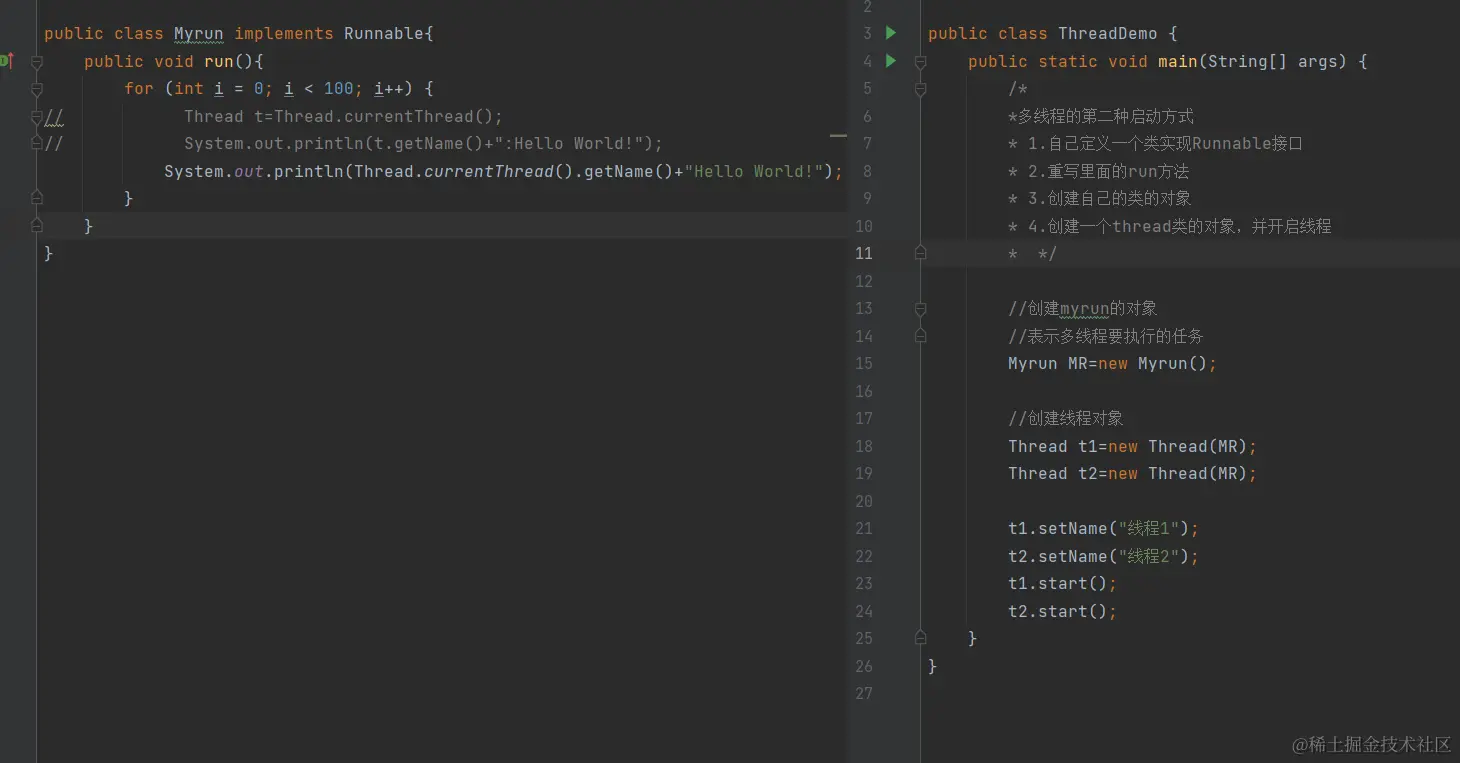The width and height of the screenshot is (1460, 763).
Task: Click the statement 'Myrun MR=new Myrun();'
Action: (1113, 364)
